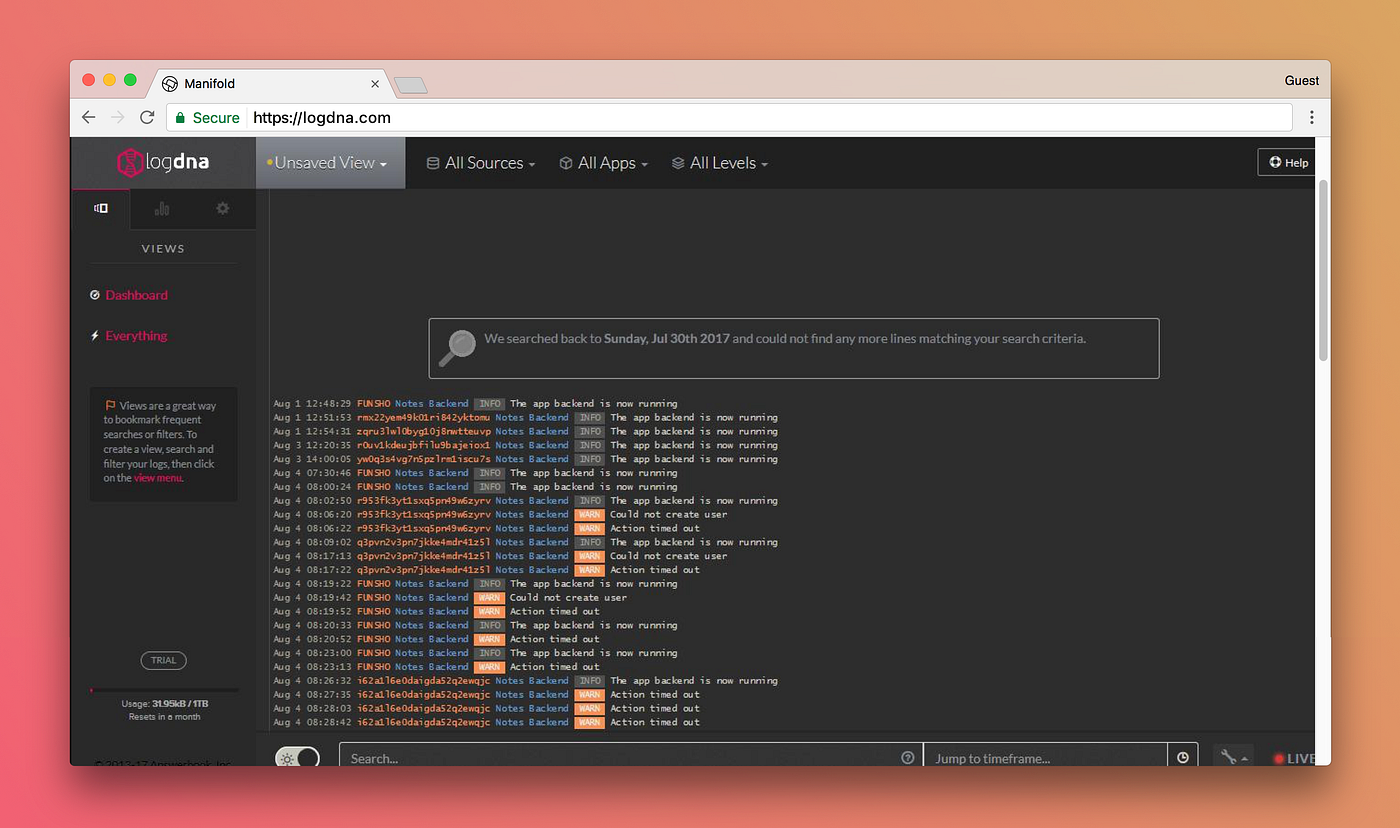Click inside the Search field
The image size is (1400, 828).
coord(600,758)
